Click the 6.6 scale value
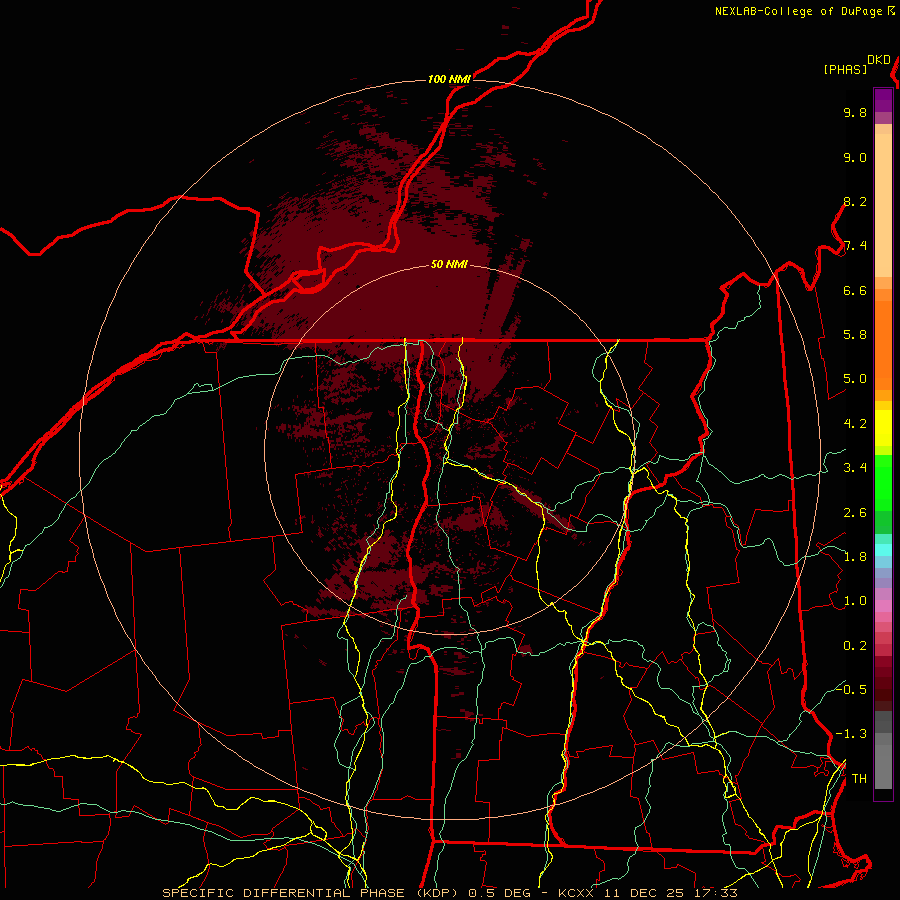 pos(855,290)
